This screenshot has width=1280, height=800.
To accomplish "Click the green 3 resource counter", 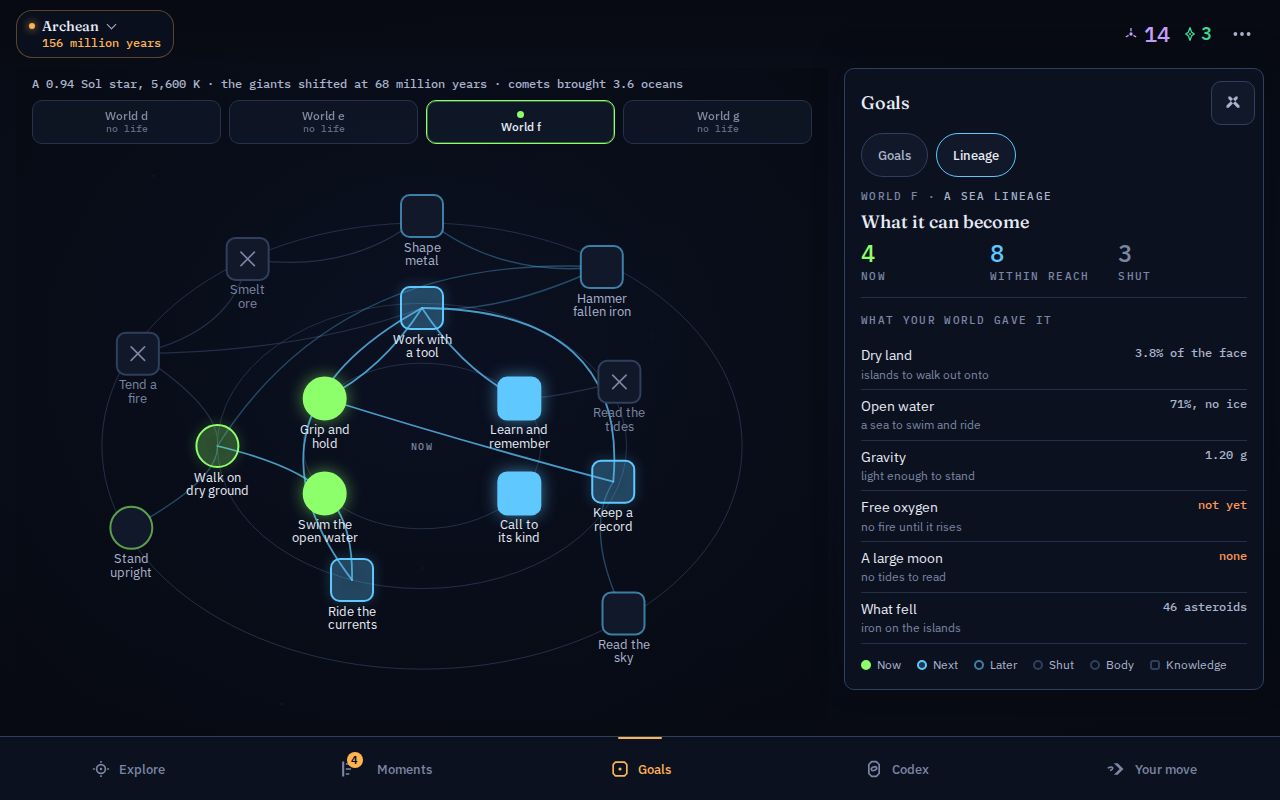I will 1198,34.
